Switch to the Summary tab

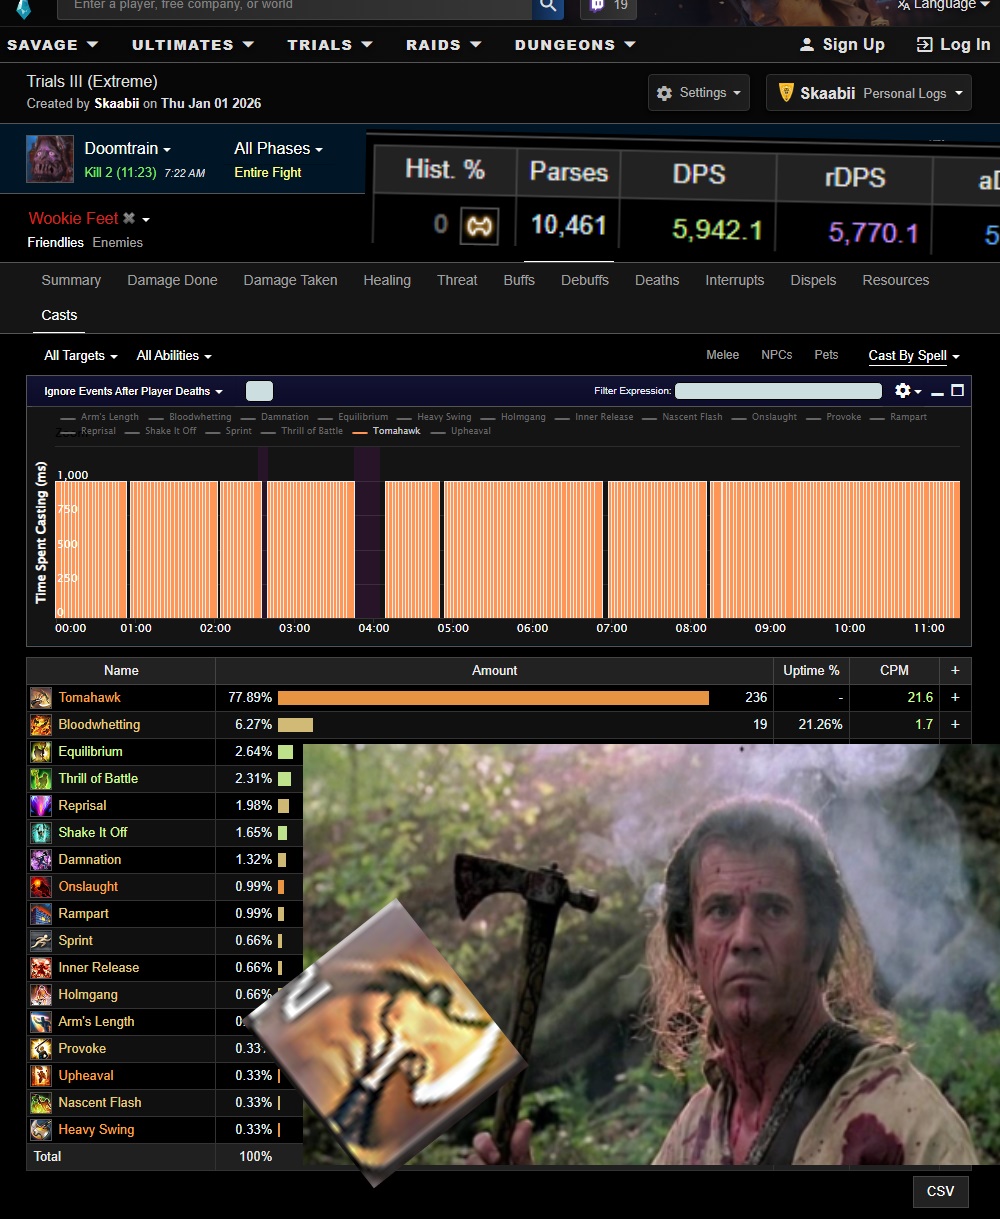pyautogui.click(x=71, y=281)
